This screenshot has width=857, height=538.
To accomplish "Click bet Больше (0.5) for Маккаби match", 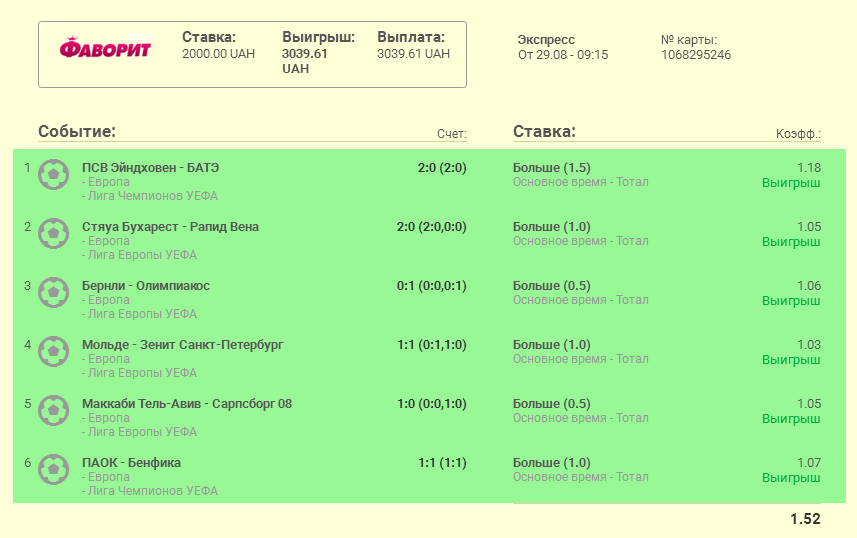I will click(x=551, y=404).
